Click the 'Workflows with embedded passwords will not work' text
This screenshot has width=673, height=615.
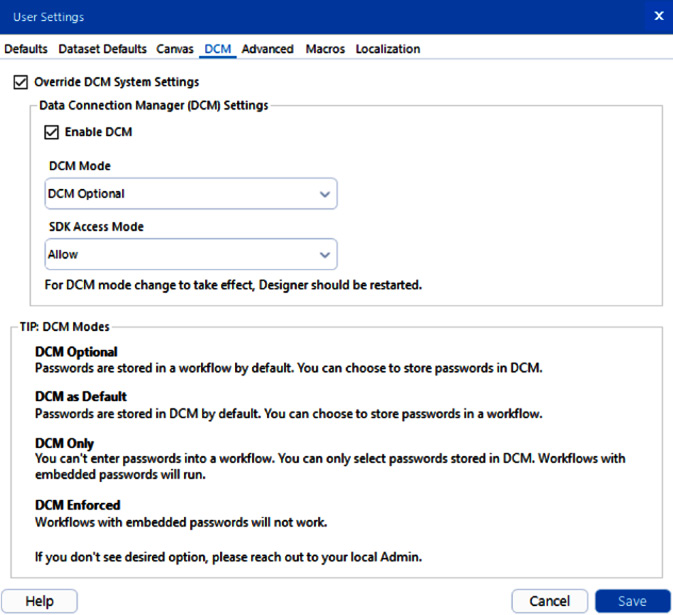point(181,522)
